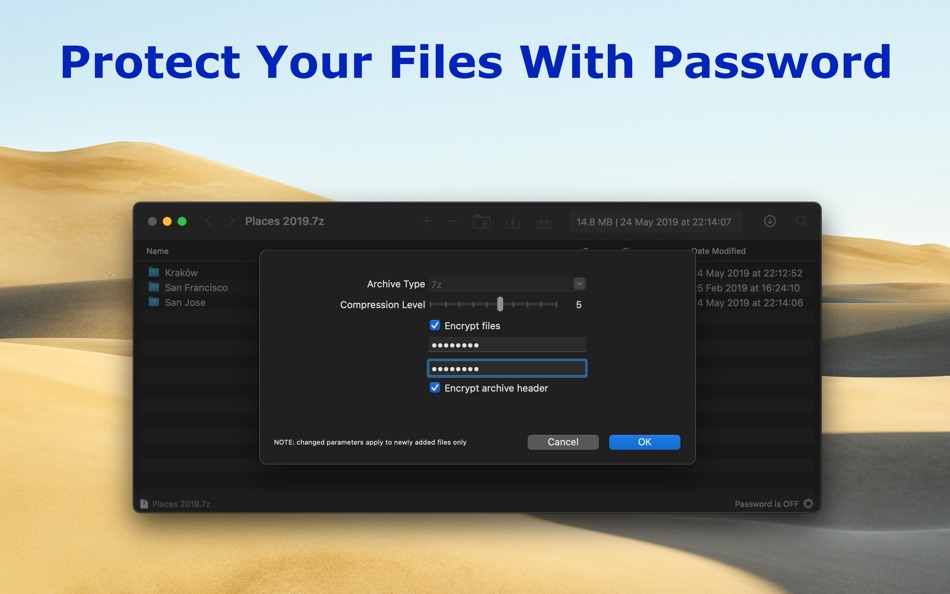Screen dimensions: 950x594
Task: Click the Cancel button
Action: [x=563, y=442]
